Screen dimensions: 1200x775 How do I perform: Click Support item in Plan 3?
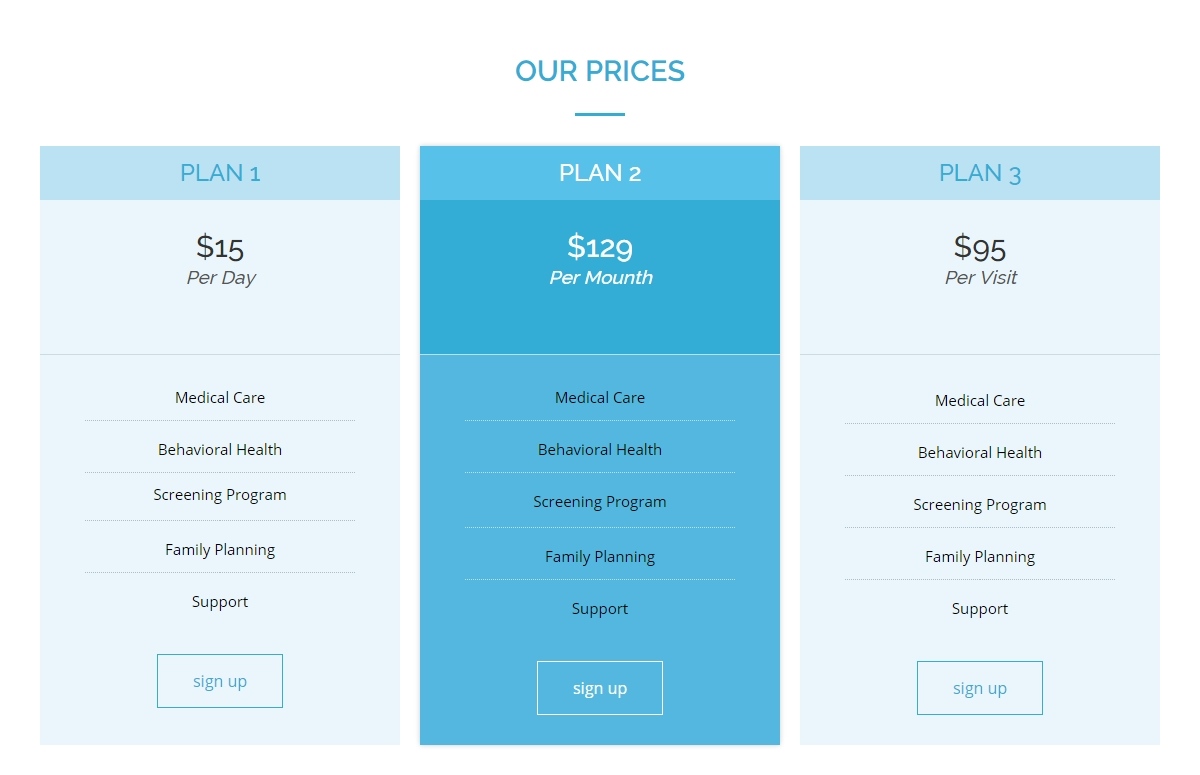(x=980, y=609)
